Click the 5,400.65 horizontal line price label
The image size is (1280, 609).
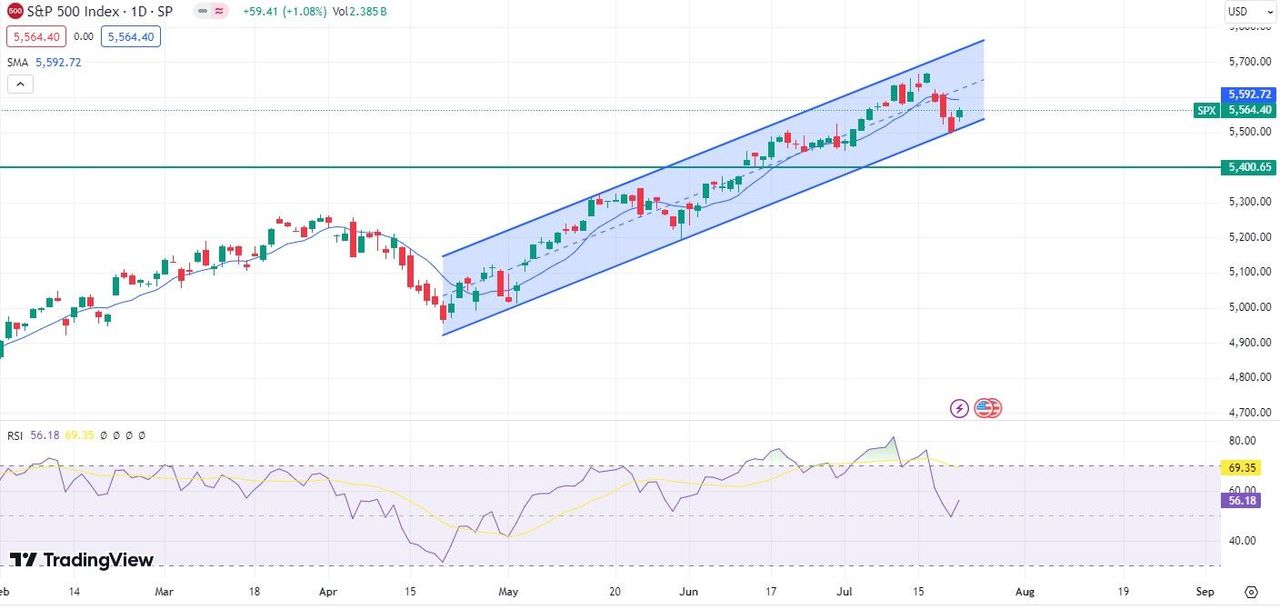pos(1249,167)
